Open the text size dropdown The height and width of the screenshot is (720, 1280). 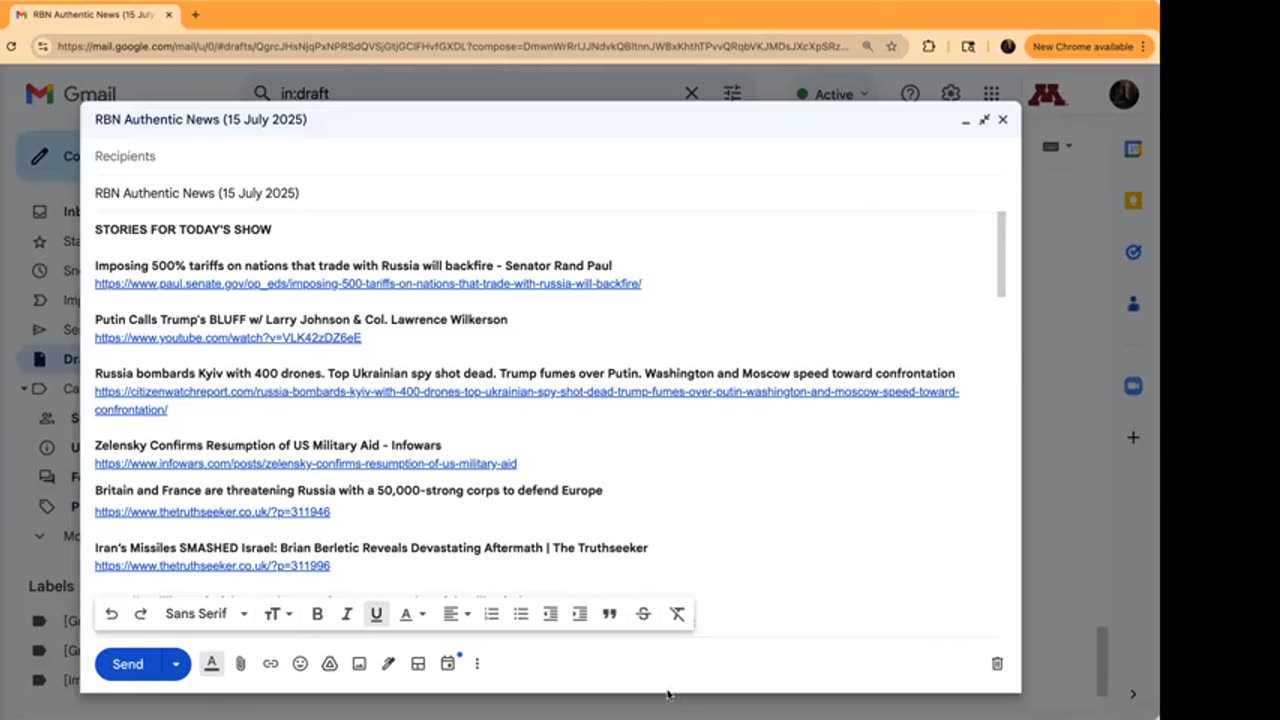pos(278,614)
